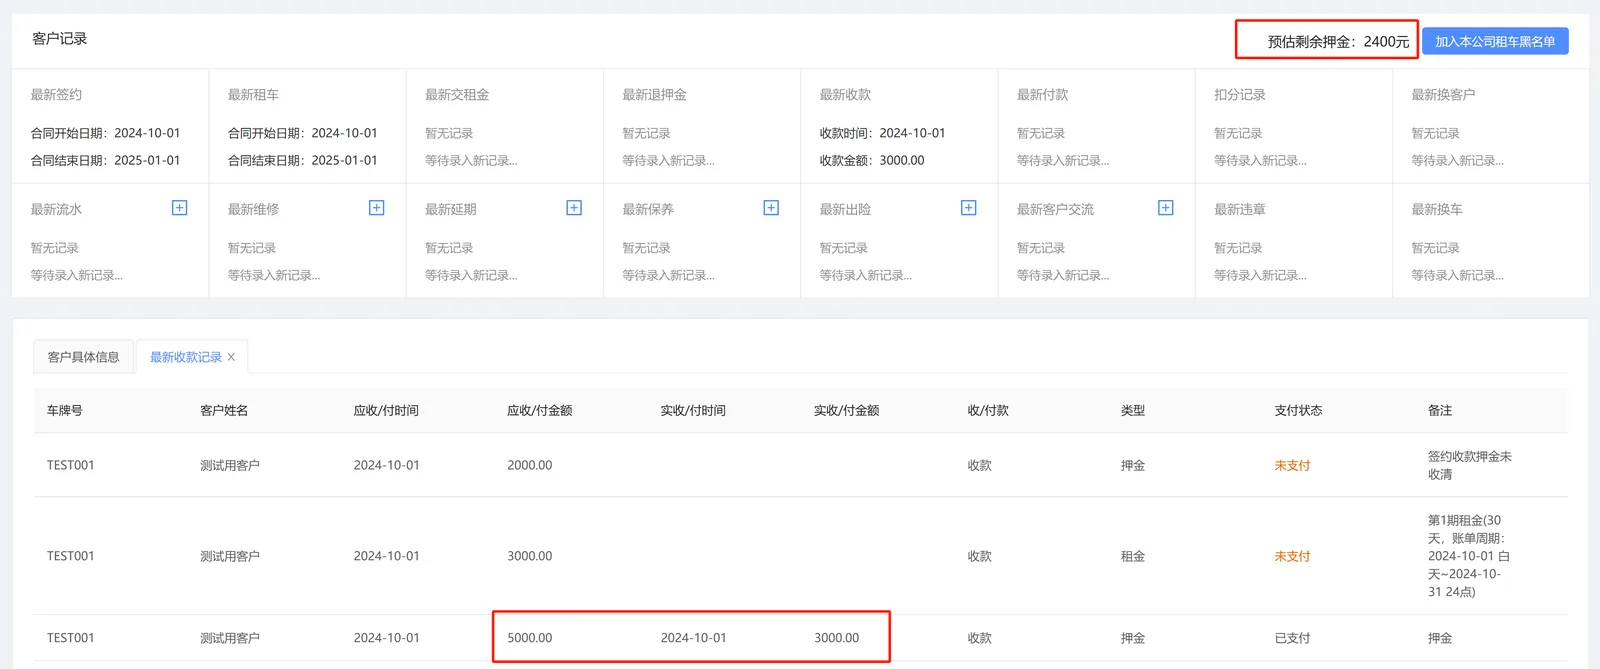Click 合同开始日期 in 最新租车 card
The image size is (1600, 669).
pos(302,133)
